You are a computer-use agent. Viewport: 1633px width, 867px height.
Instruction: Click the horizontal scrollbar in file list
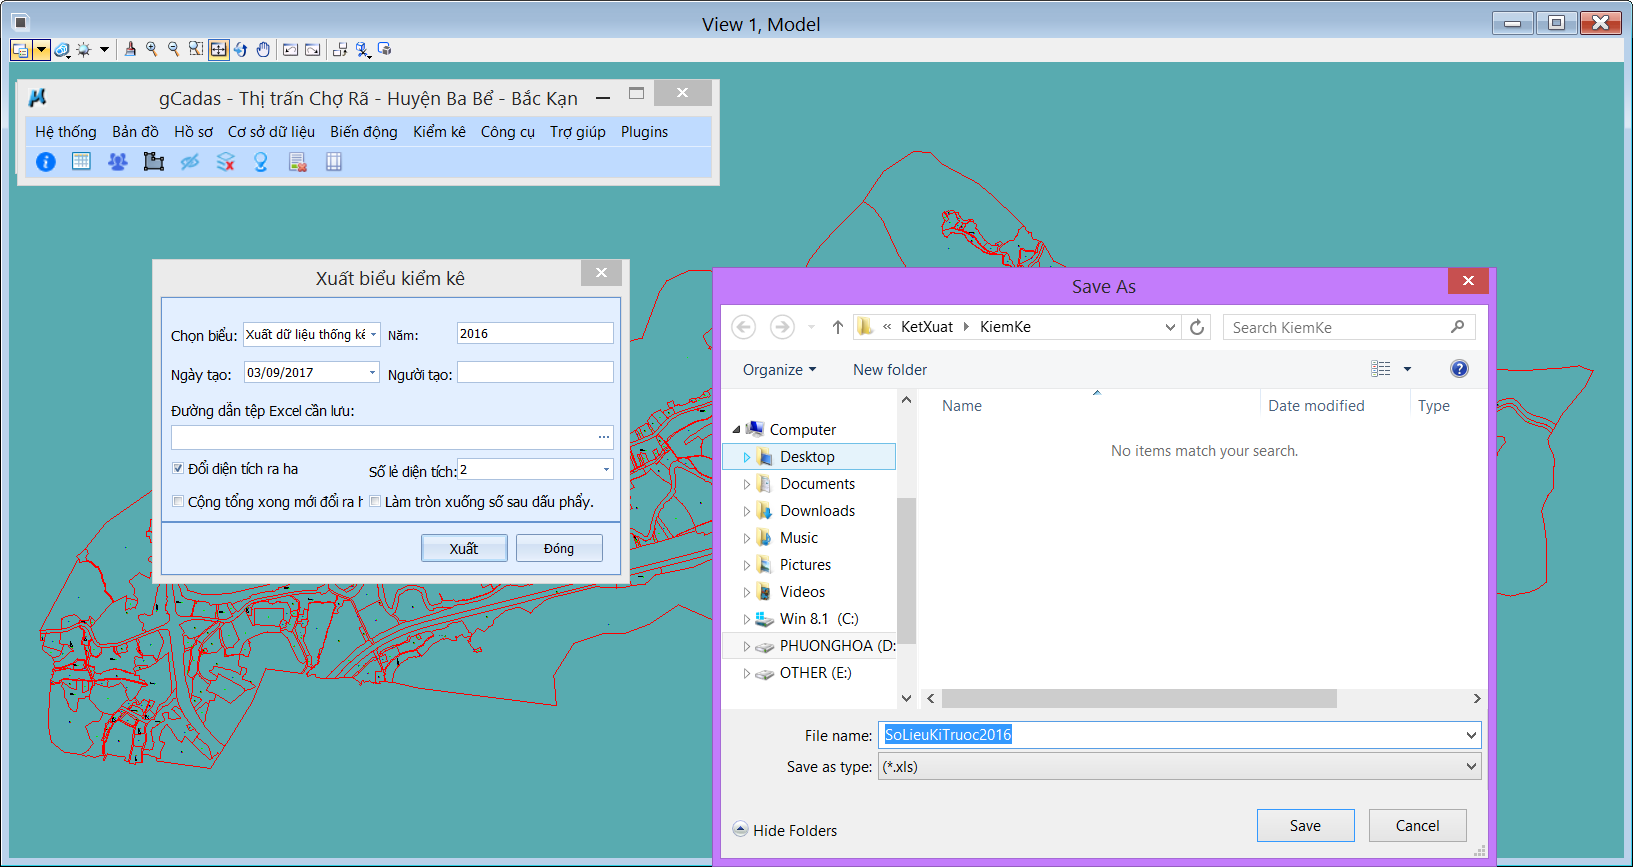pyautogui.click(x=1138, y=698)
